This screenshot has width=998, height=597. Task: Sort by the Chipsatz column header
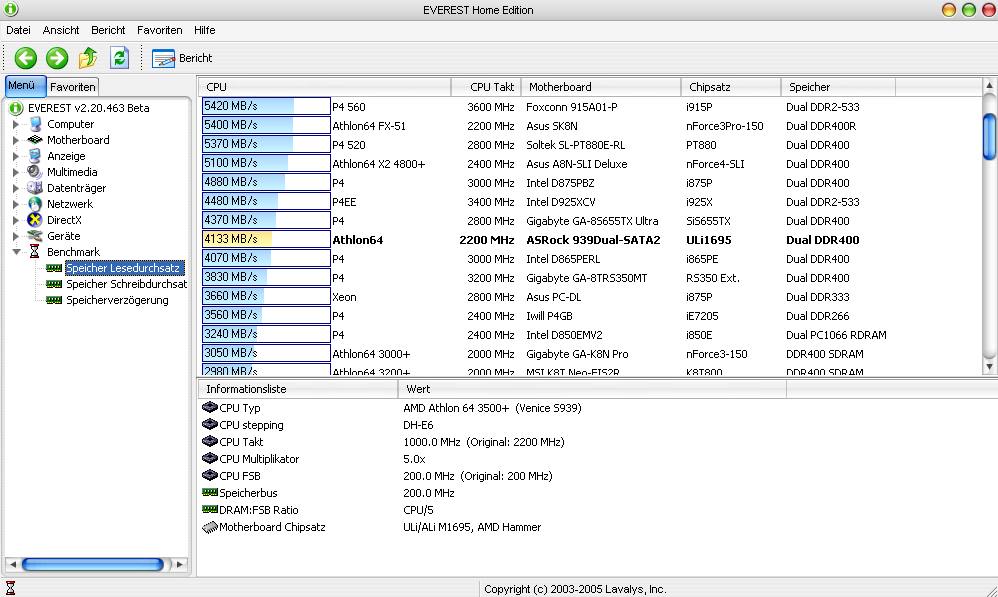click(731, 87)
